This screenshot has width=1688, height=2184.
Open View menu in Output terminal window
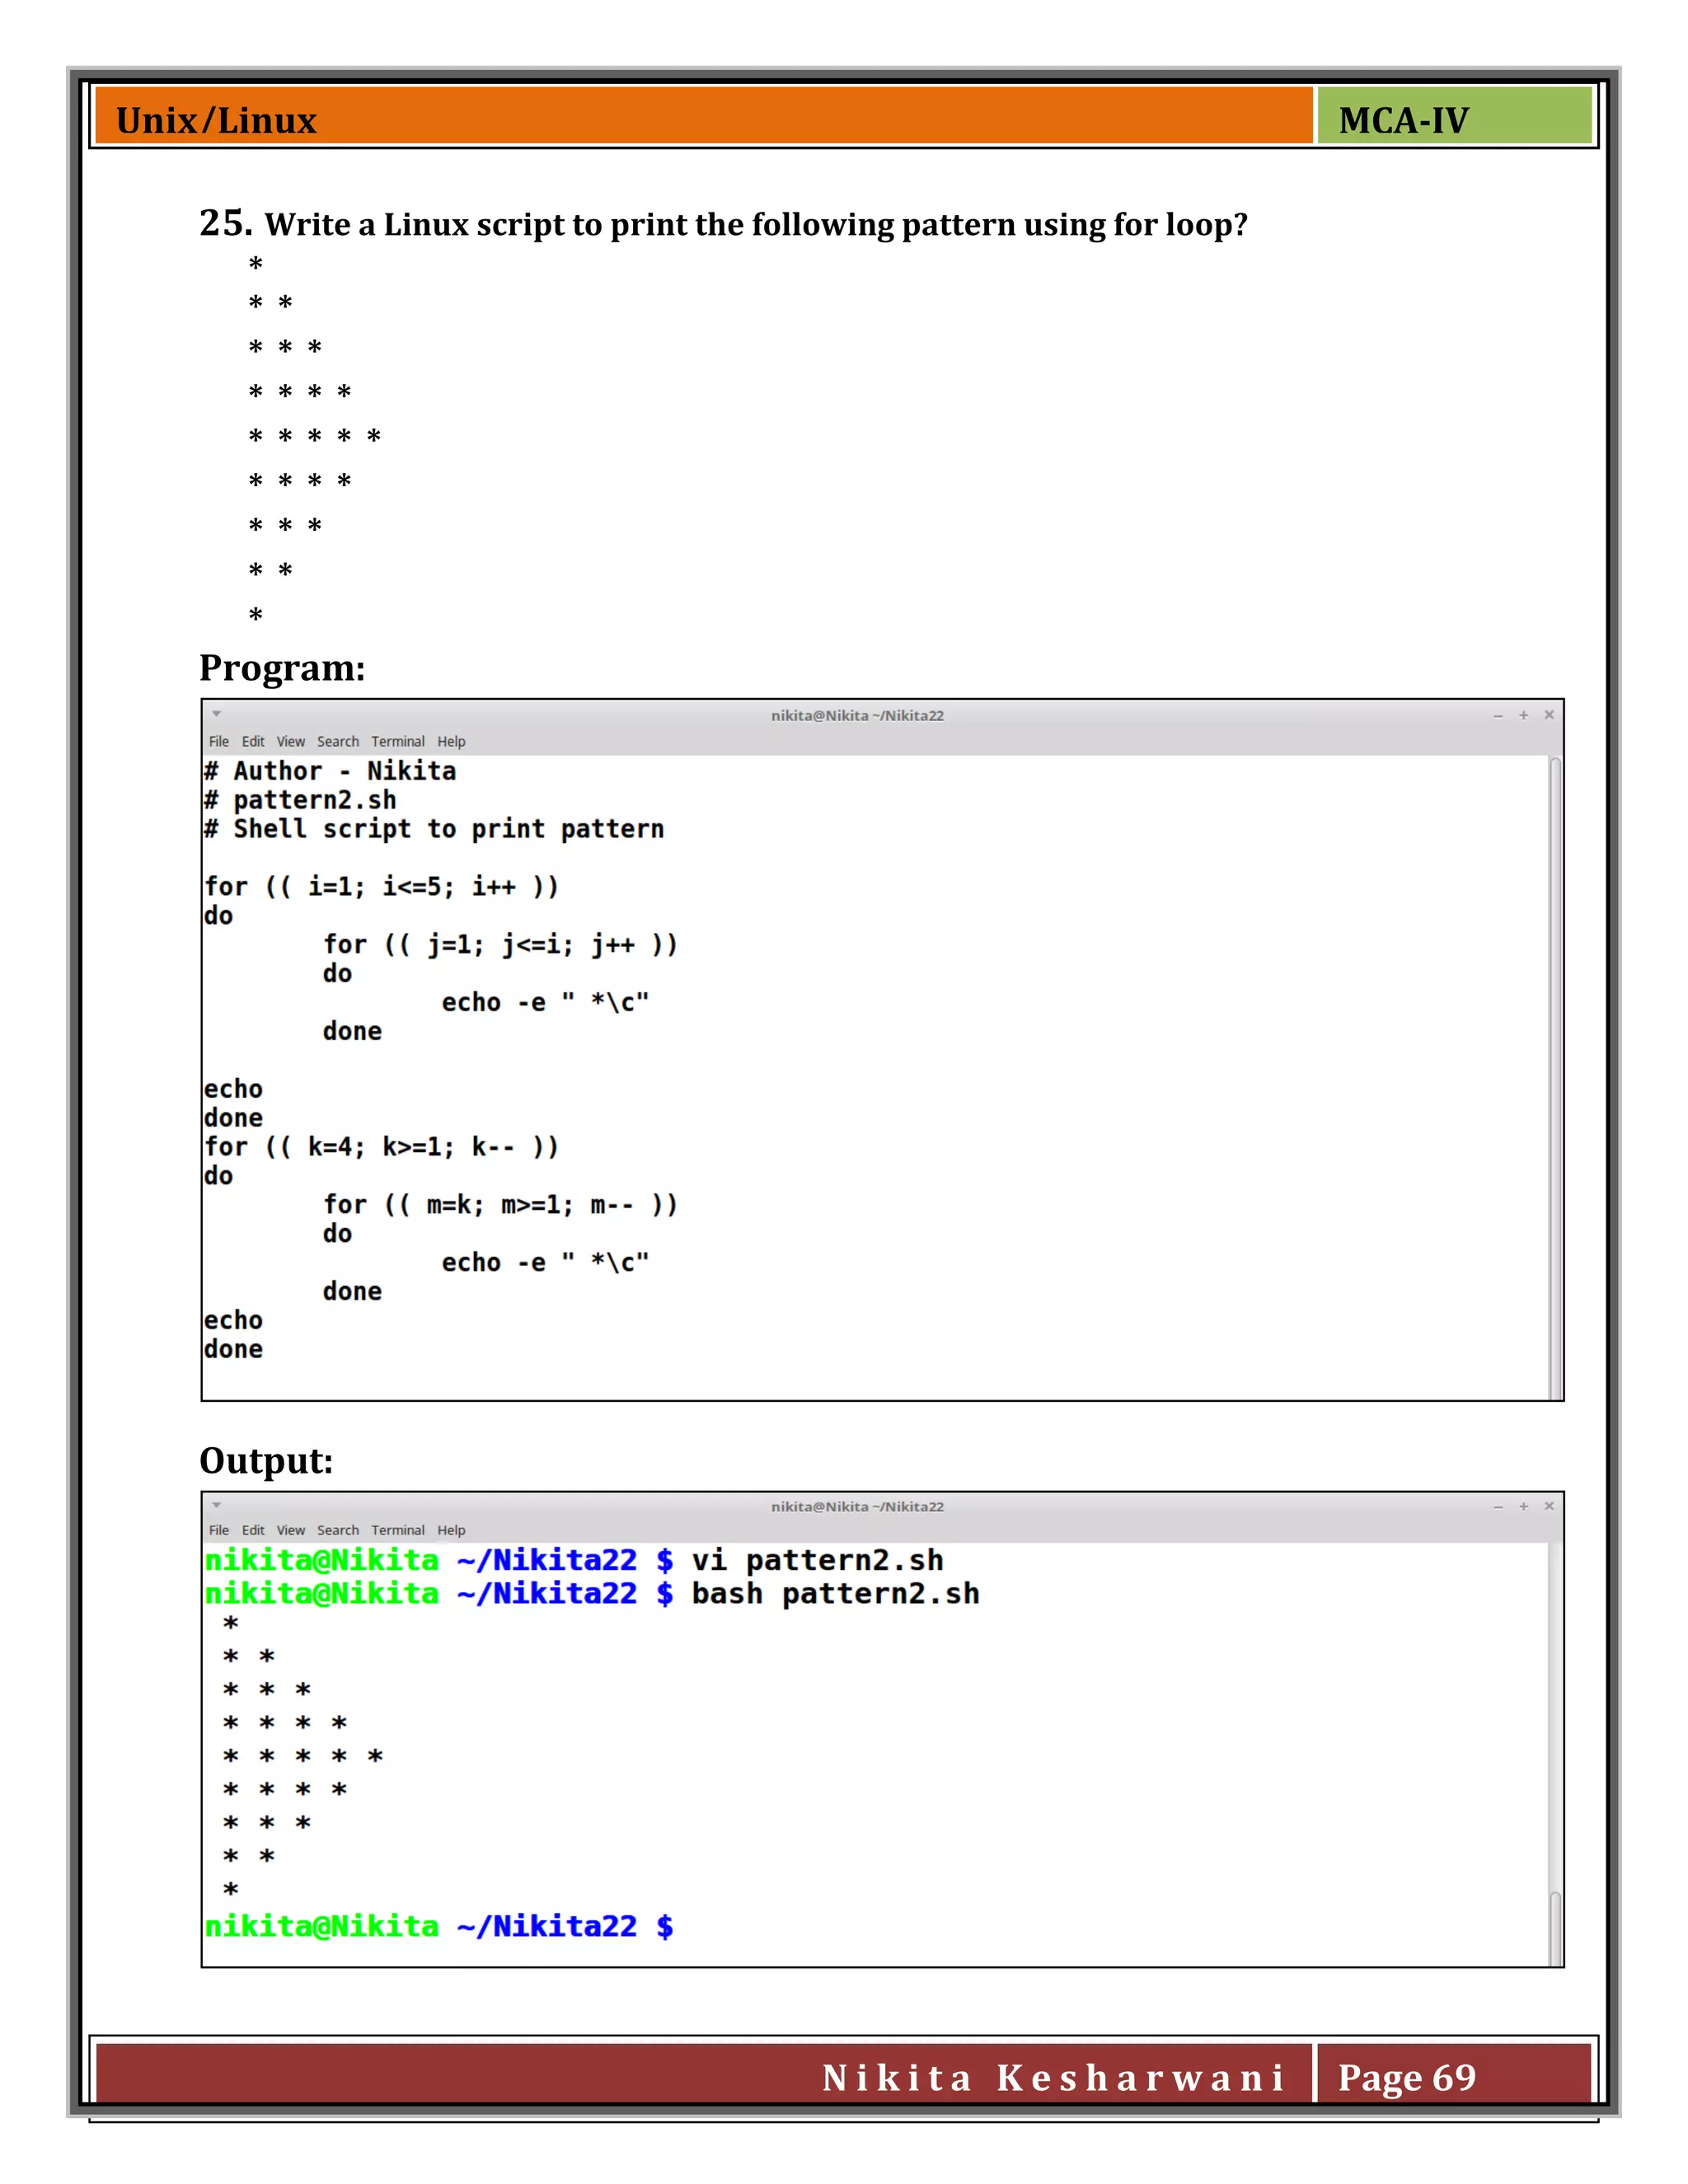pyautogui.click(x=291, y=1530)
